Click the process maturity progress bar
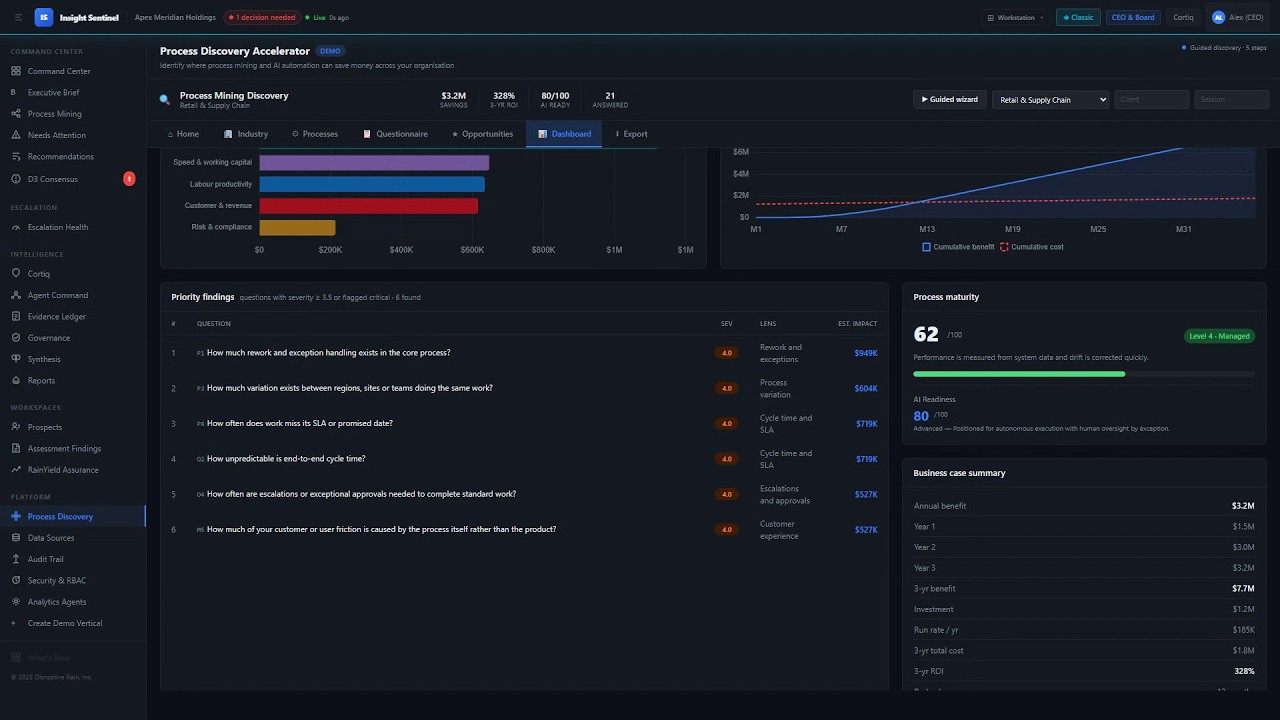The image size is (1280, 720). point(1084,374)
